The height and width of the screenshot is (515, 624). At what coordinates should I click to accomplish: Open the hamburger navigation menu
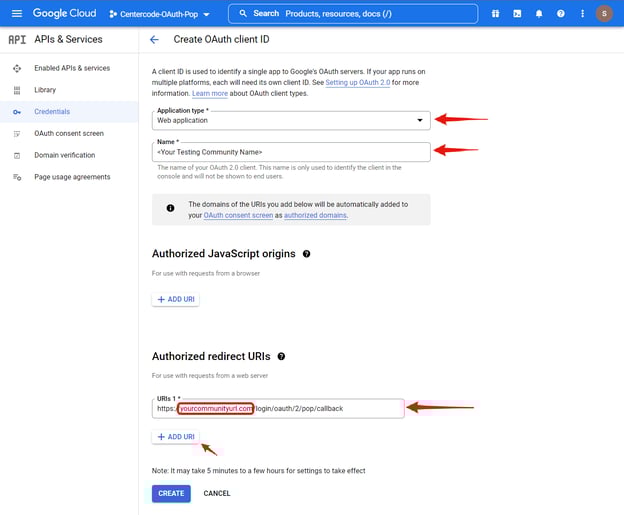(16, 14)
